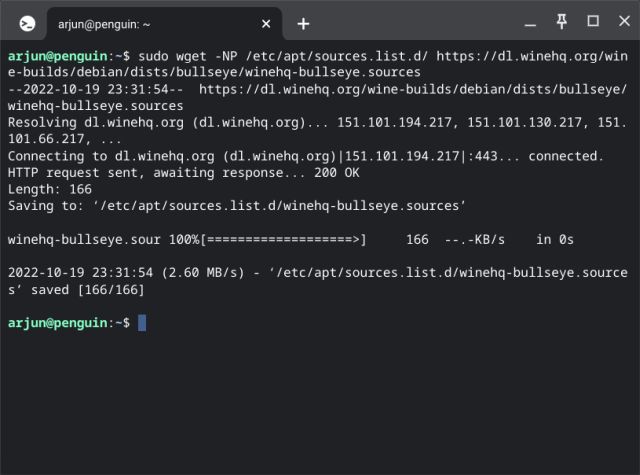
Task: Open a new terminal tab with plus
Action: coord(303,24)
